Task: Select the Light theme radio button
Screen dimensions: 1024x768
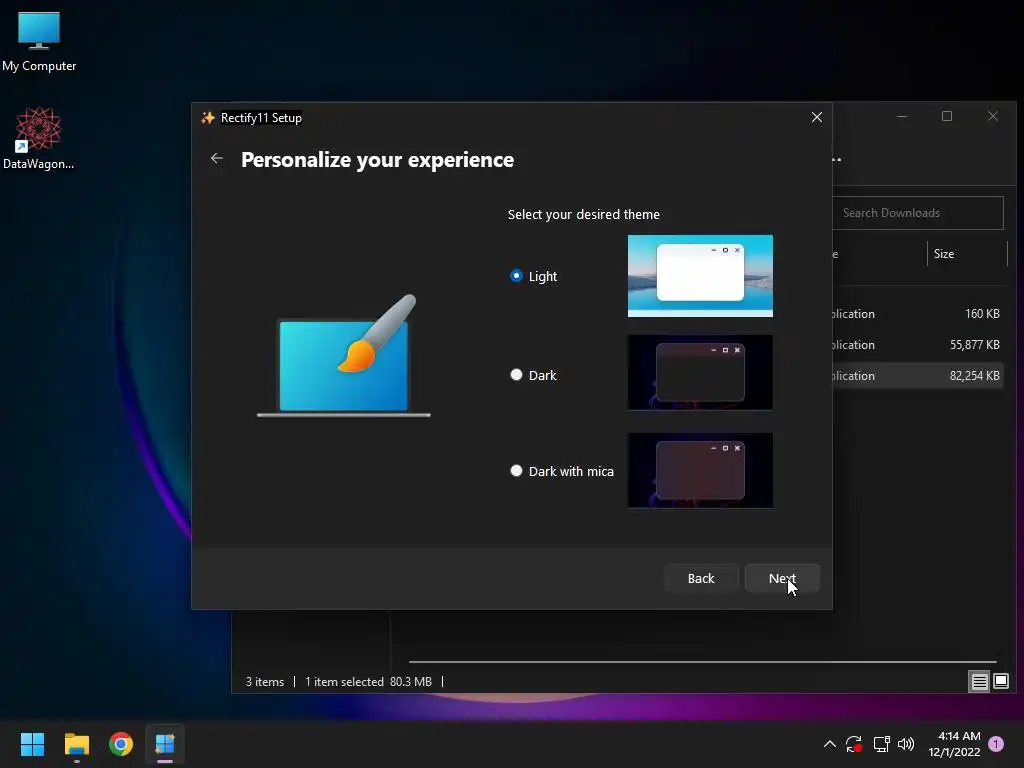Action: pos(516,276)
